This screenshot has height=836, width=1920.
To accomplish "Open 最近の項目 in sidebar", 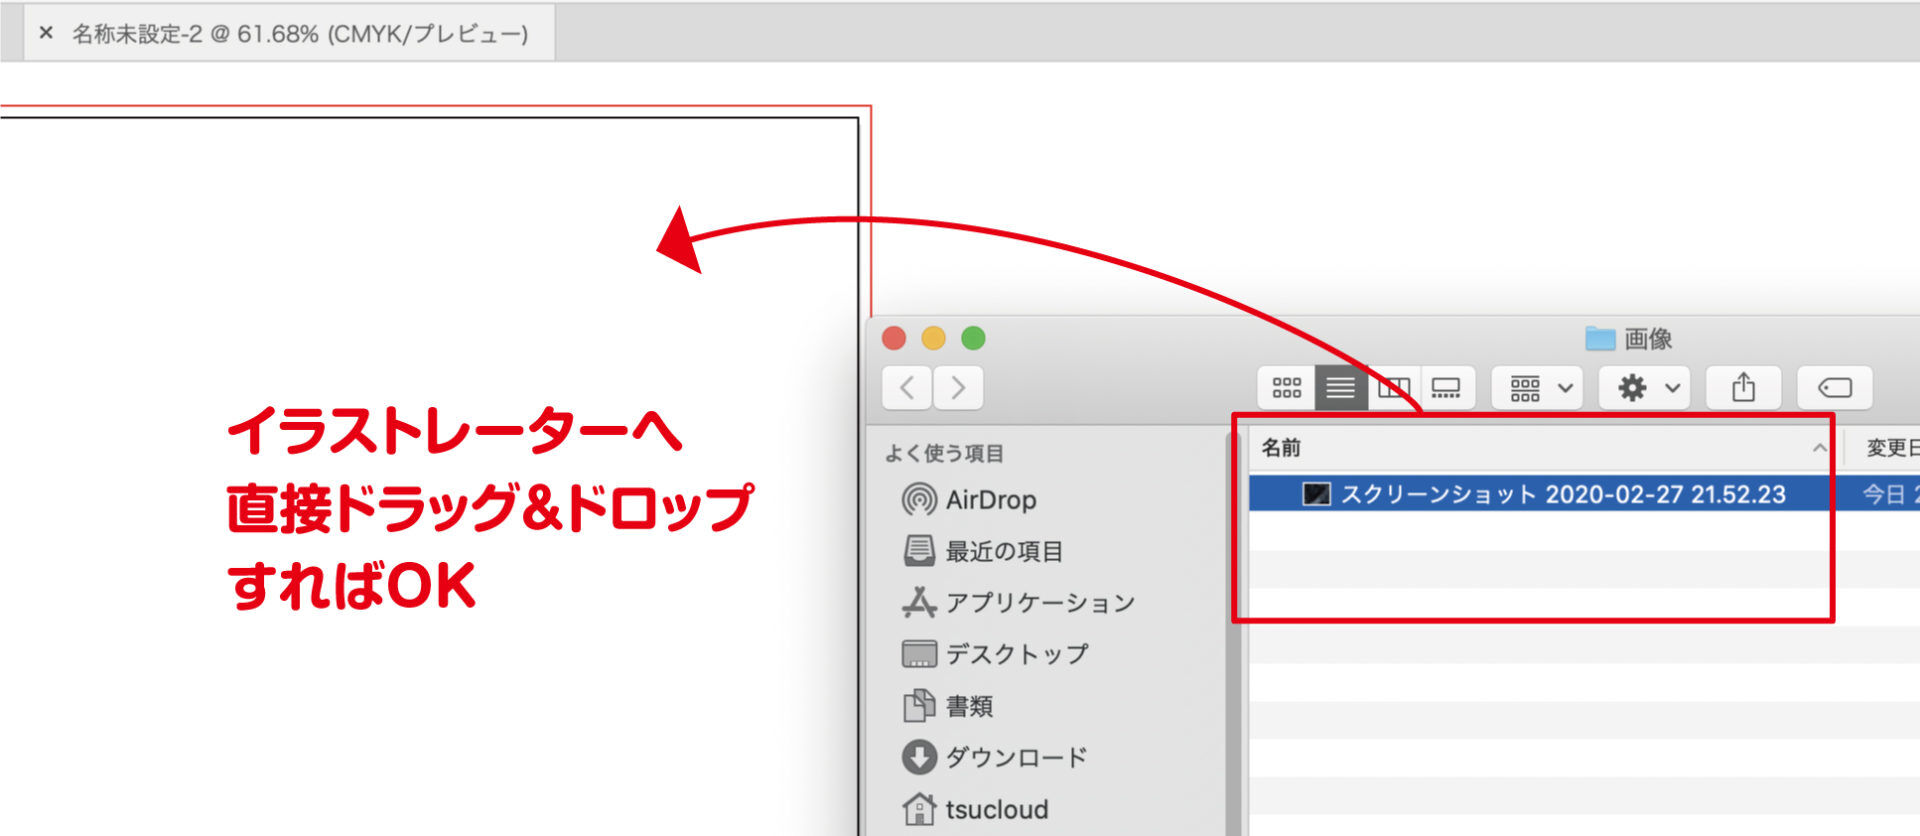I will [x=1003, y=551].
